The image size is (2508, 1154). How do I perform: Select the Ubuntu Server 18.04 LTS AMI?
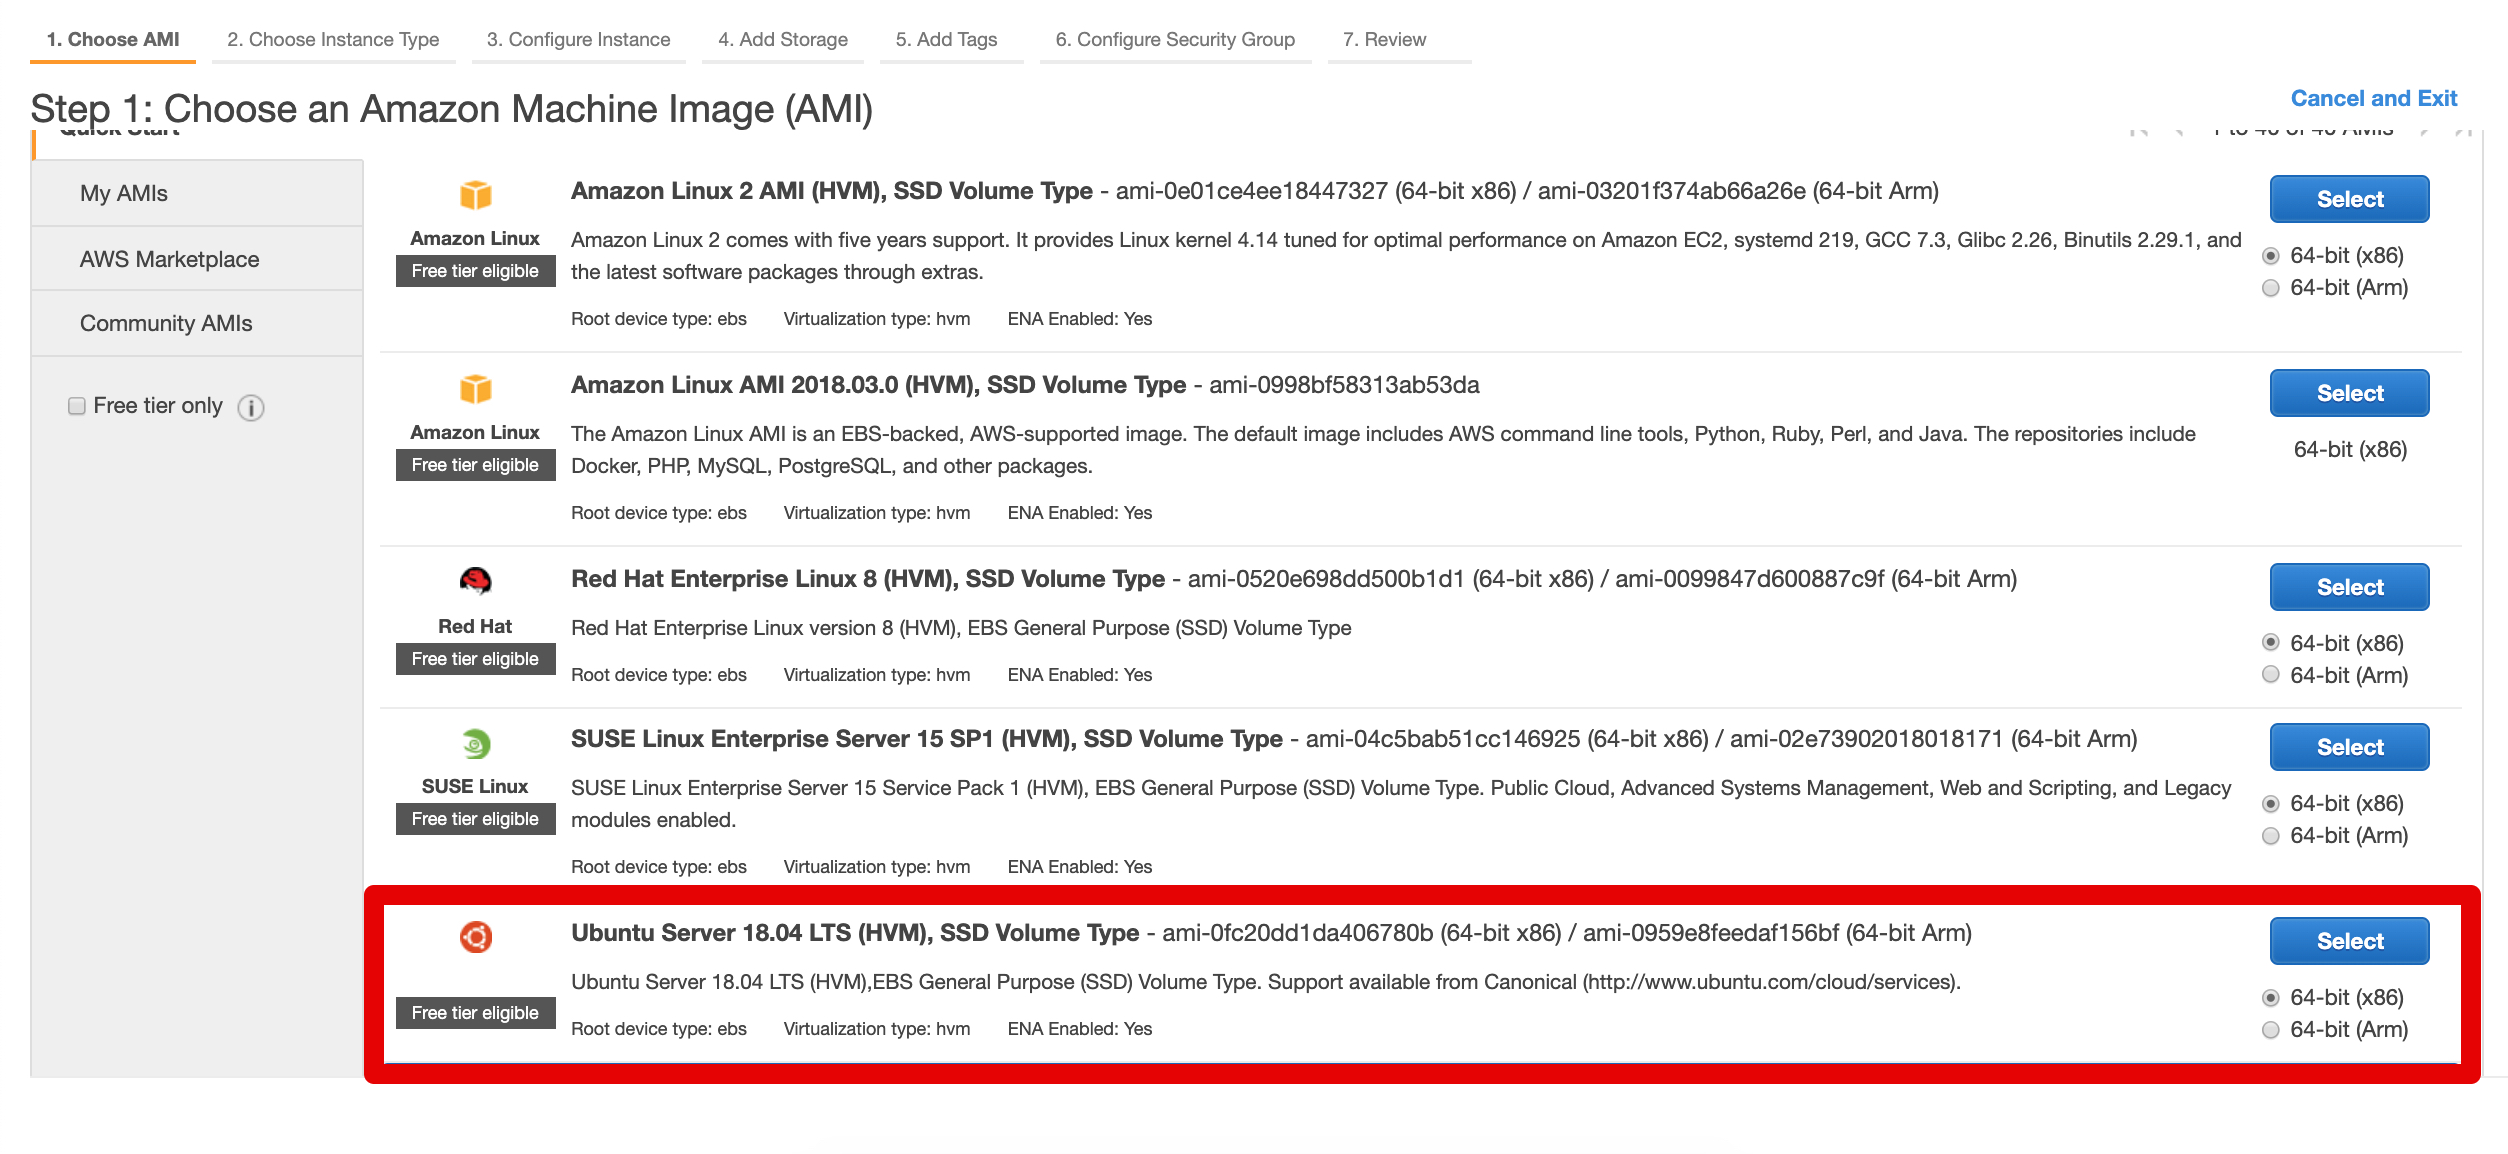2348,940
